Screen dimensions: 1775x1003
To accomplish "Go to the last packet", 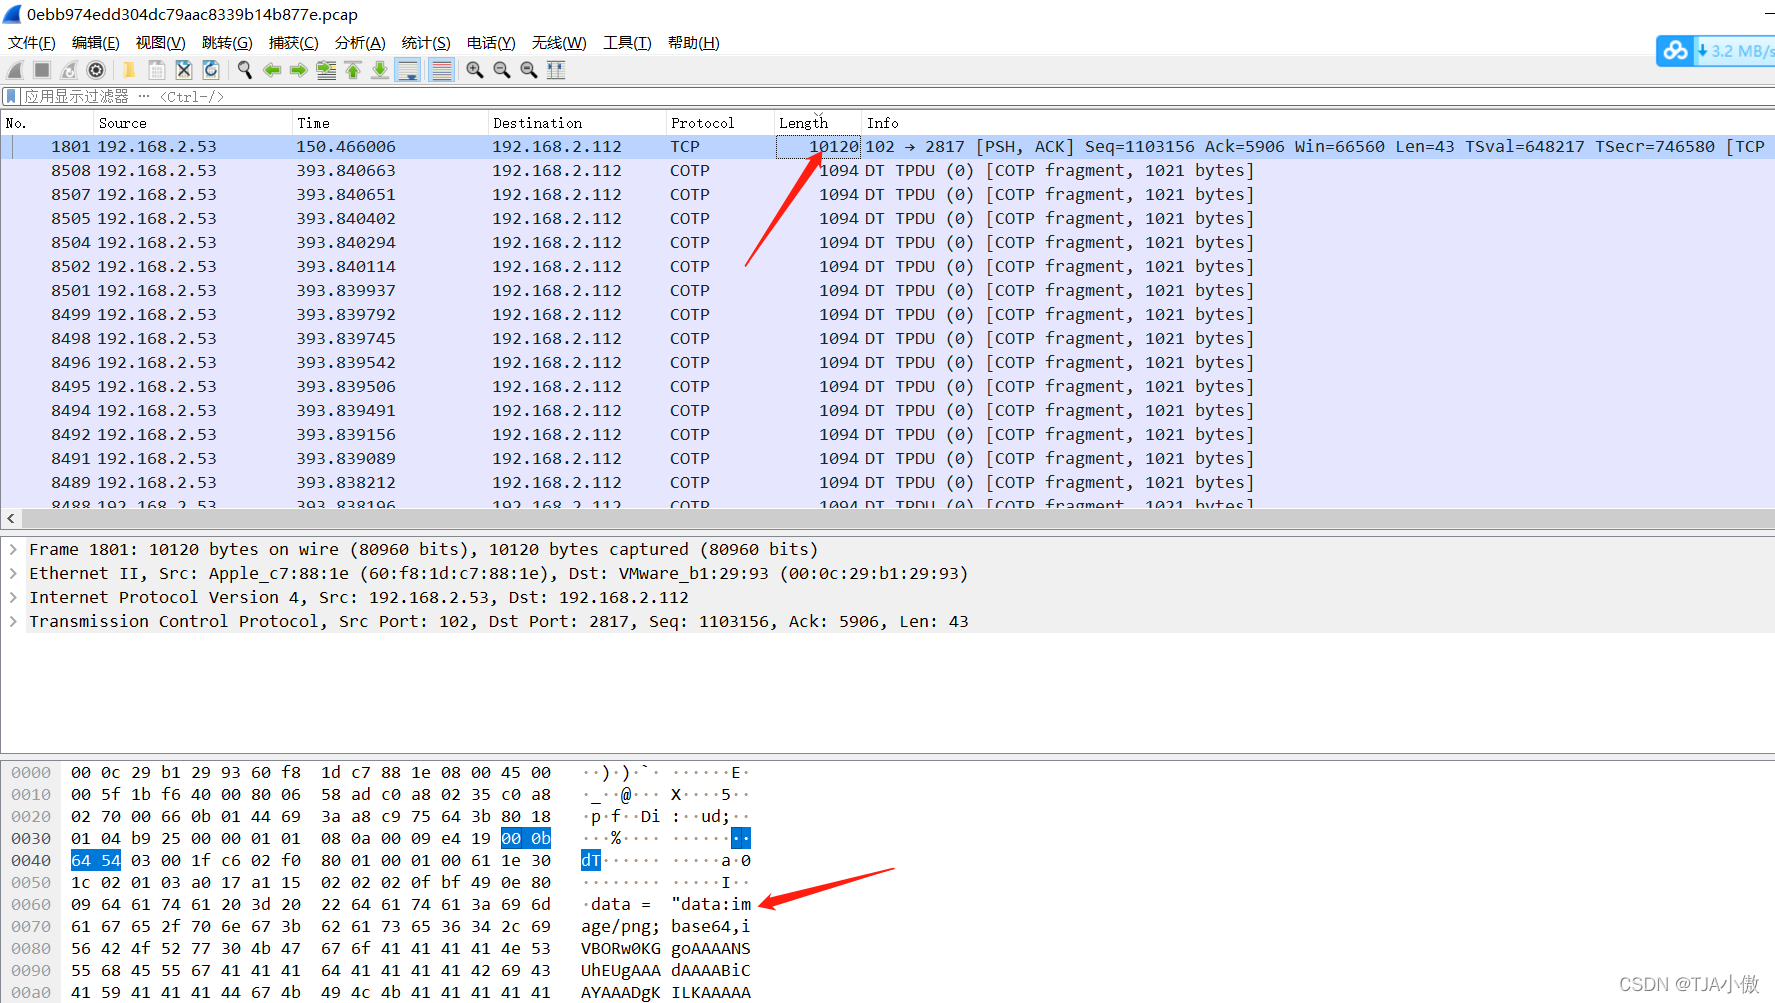I will 380,69.
